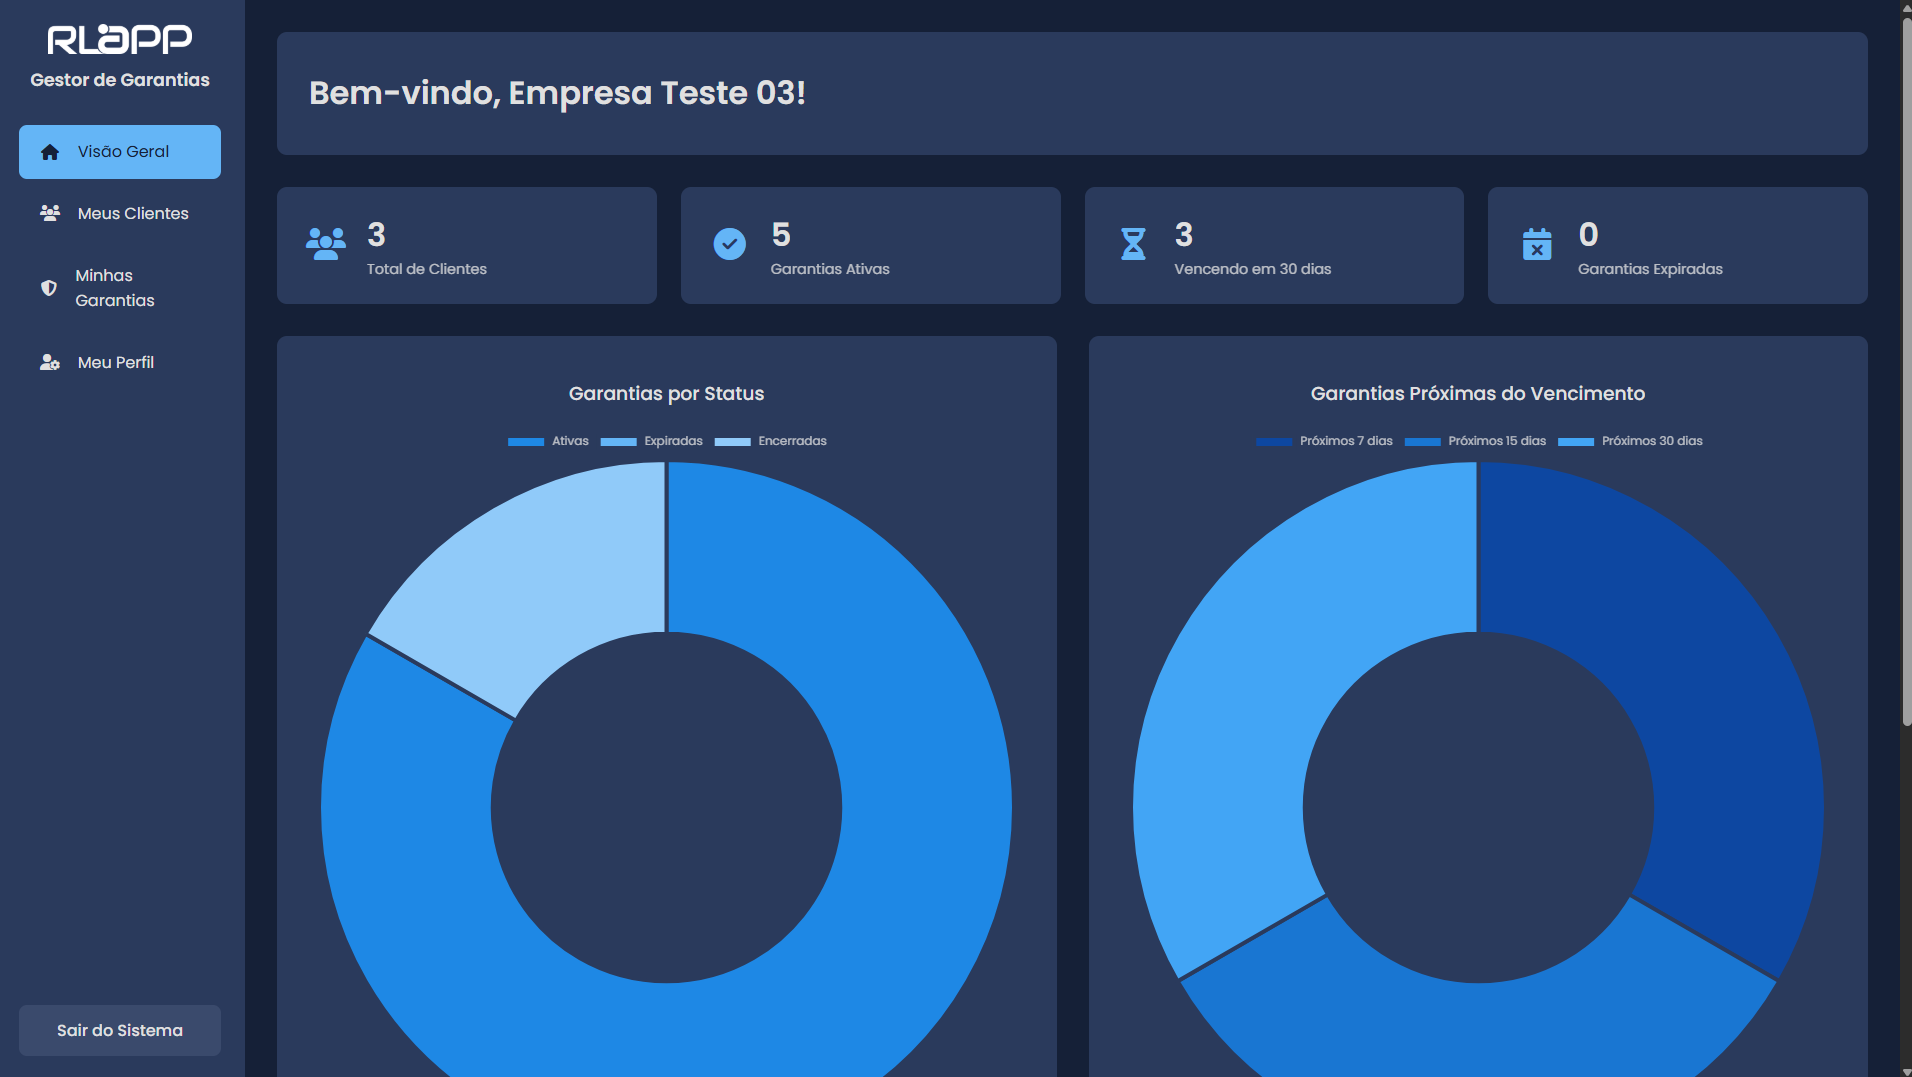Screen dimensions: 1912x1077
Task: Toggle Próximos 30 dias legend item
Action: [x=1630, y=441]
